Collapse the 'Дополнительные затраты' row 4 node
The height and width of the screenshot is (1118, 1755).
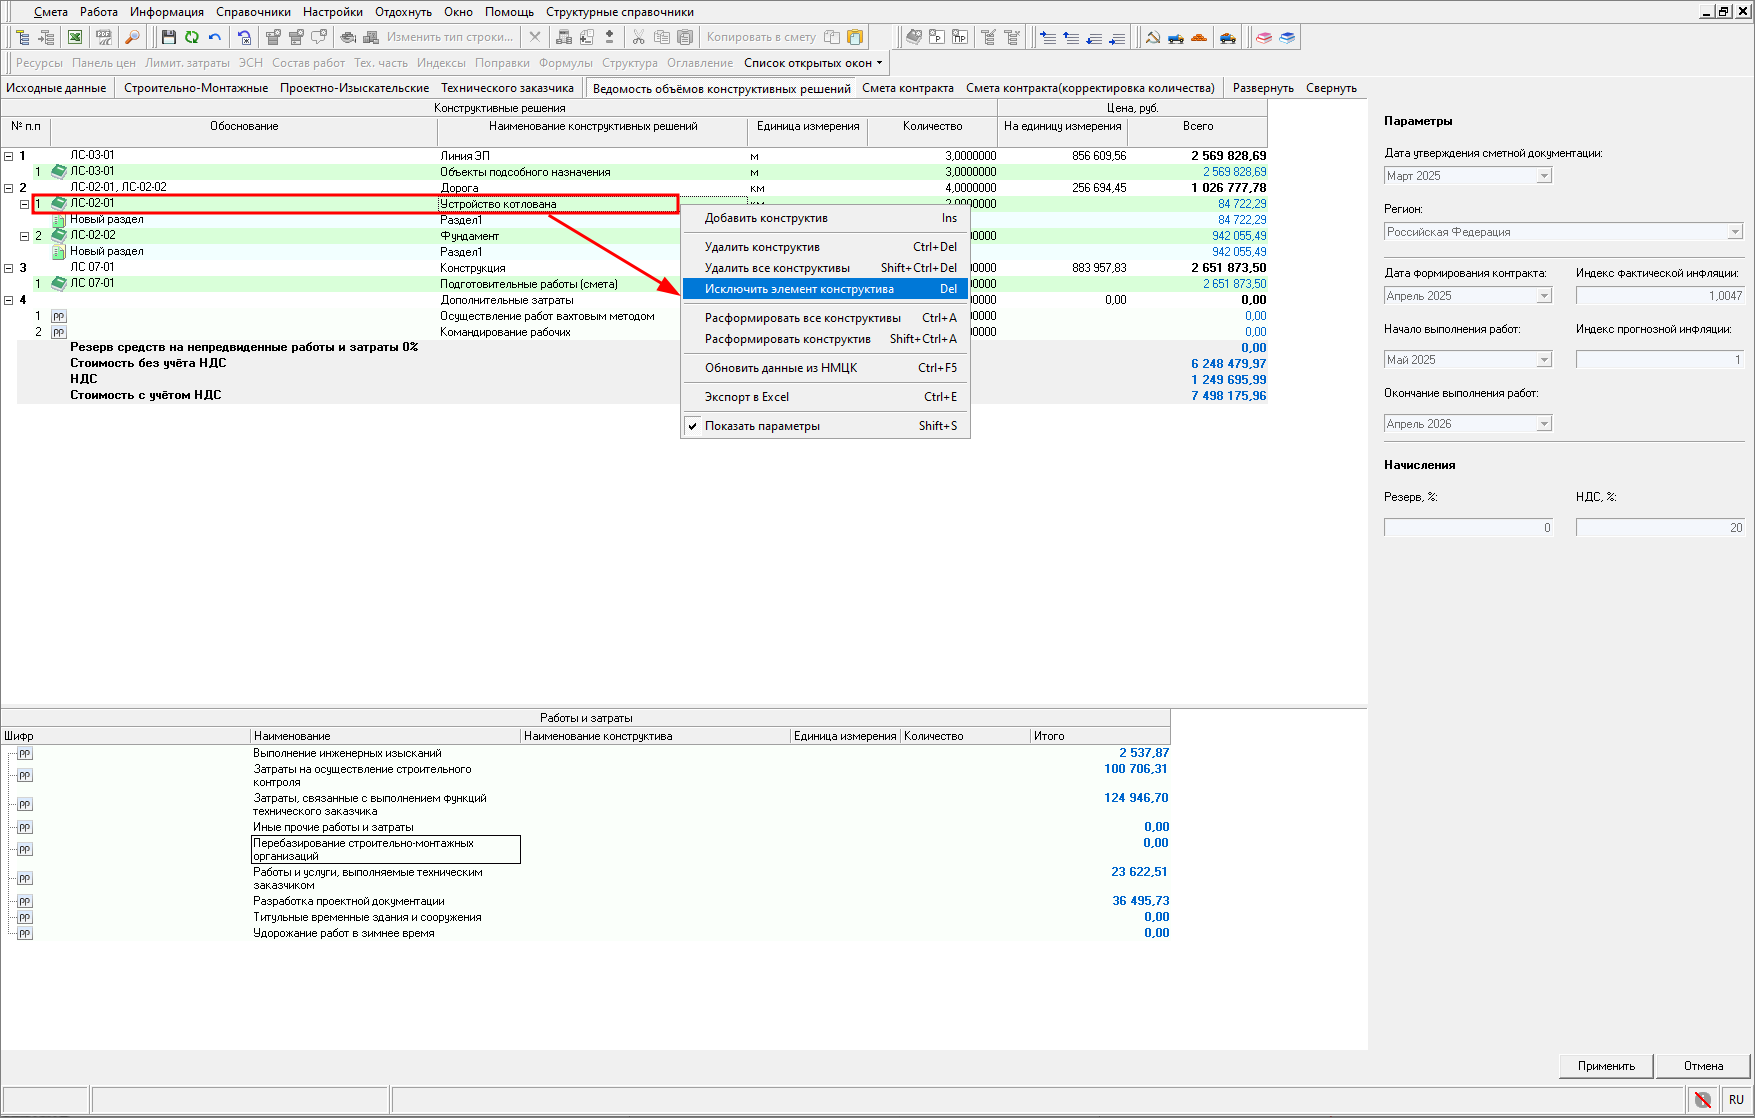click(x=9, y=300)
